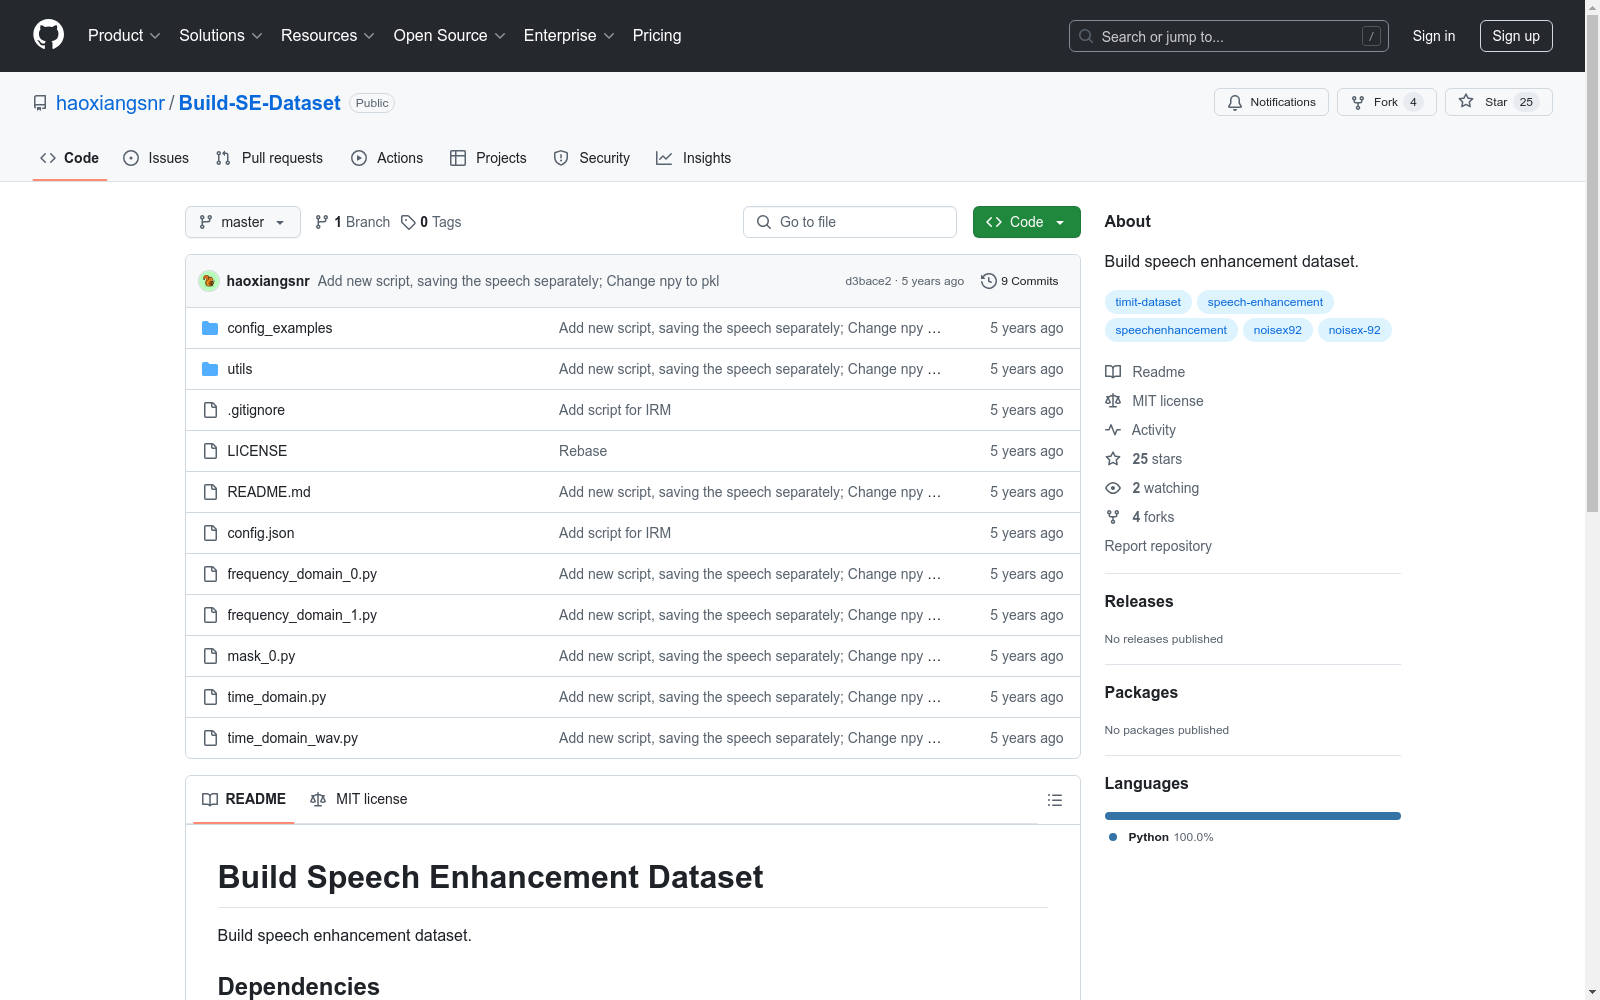Click the Python 100.0% language link
Image resolution: width=1600 pixels, height=1000 pixels.
(1162, 837)
